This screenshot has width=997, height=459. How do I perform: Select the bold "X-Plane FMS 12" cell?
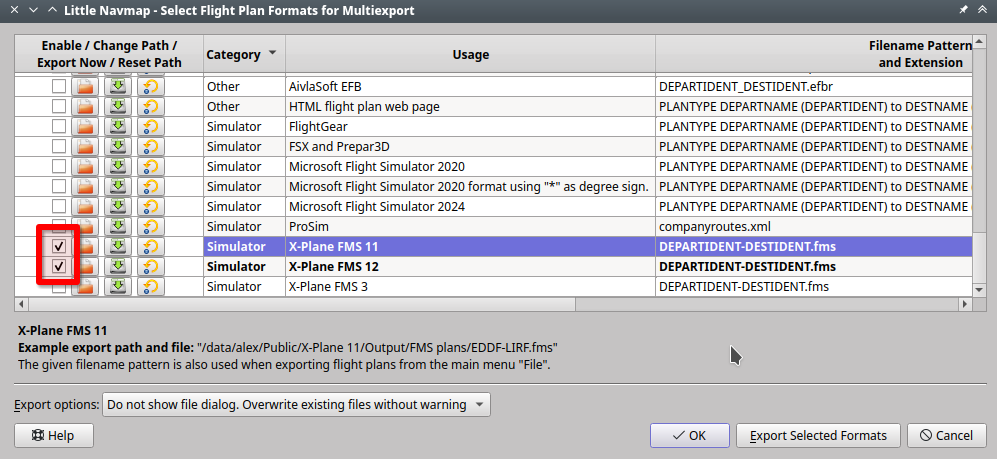point(471,266)
